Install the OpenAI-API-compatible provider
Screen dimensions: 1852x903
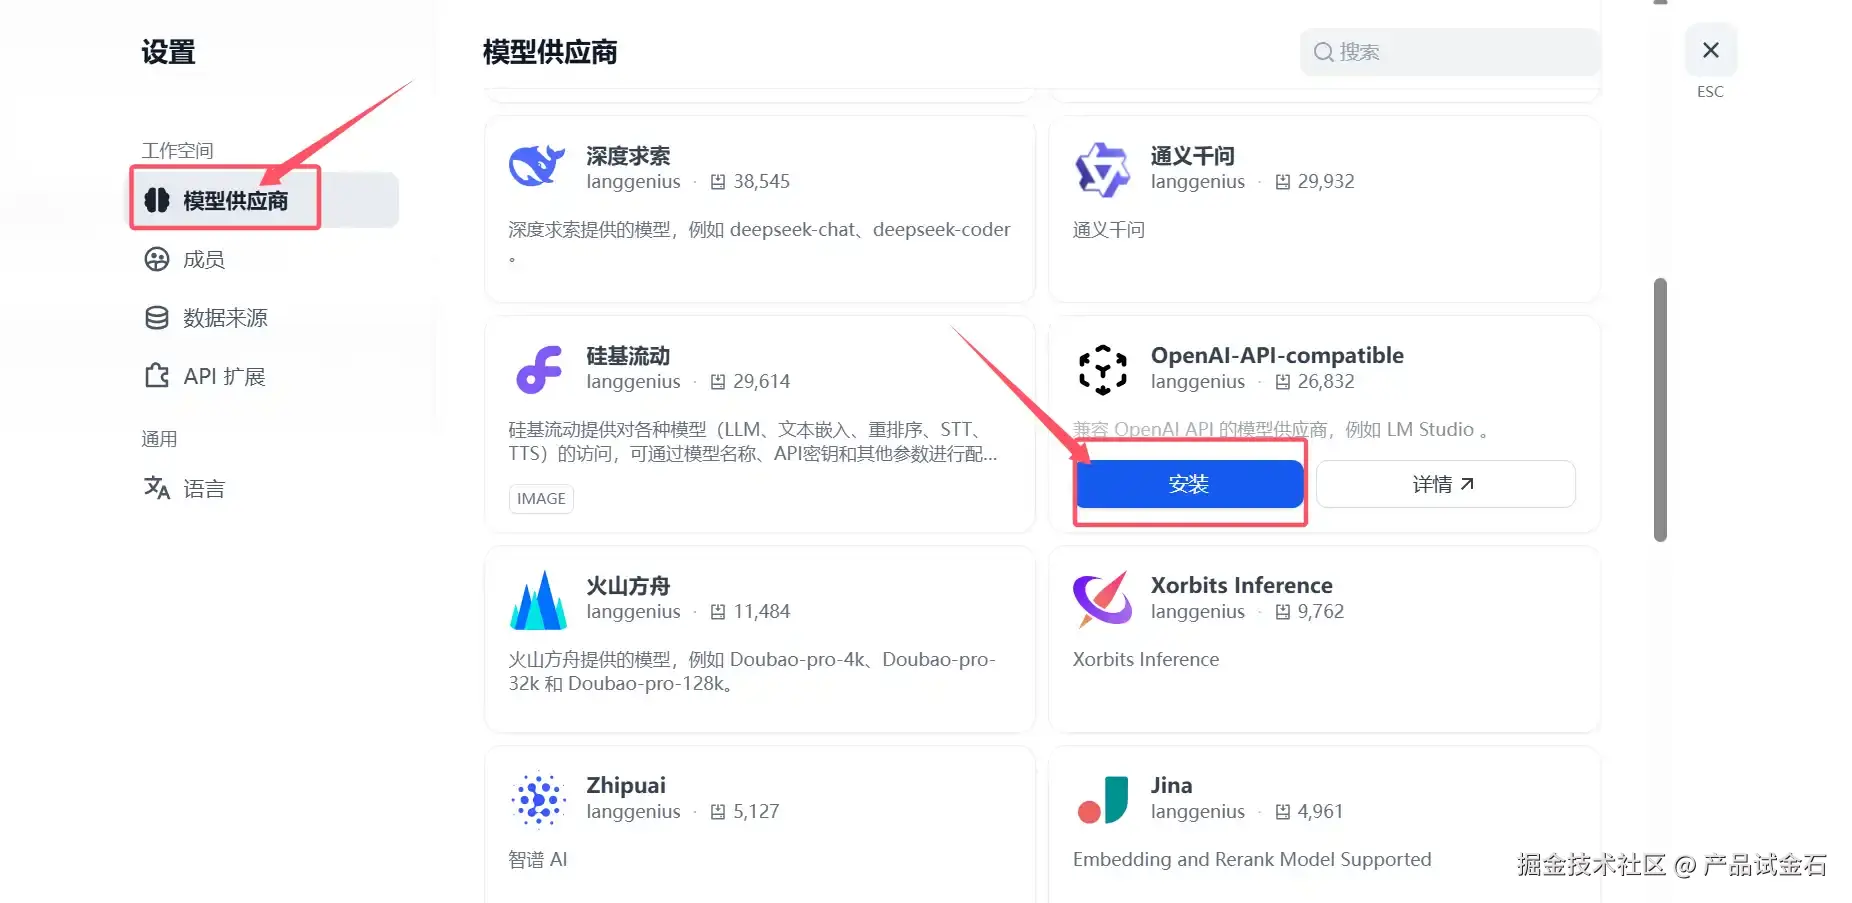1189,484
